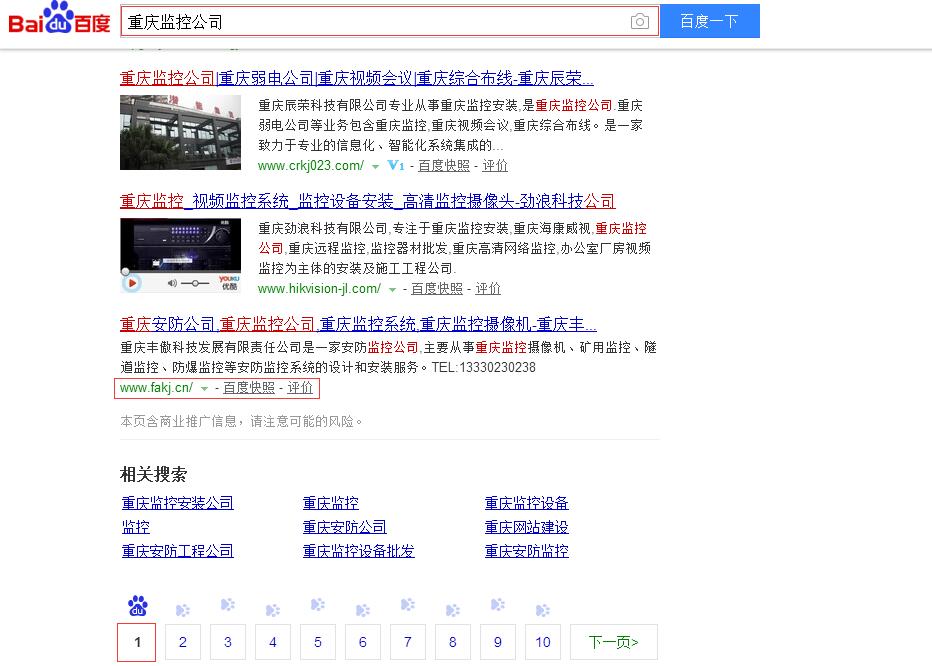Click the 百度一下 search button
This screenshot has height=666, width=932.
click(x=710, y=20)
